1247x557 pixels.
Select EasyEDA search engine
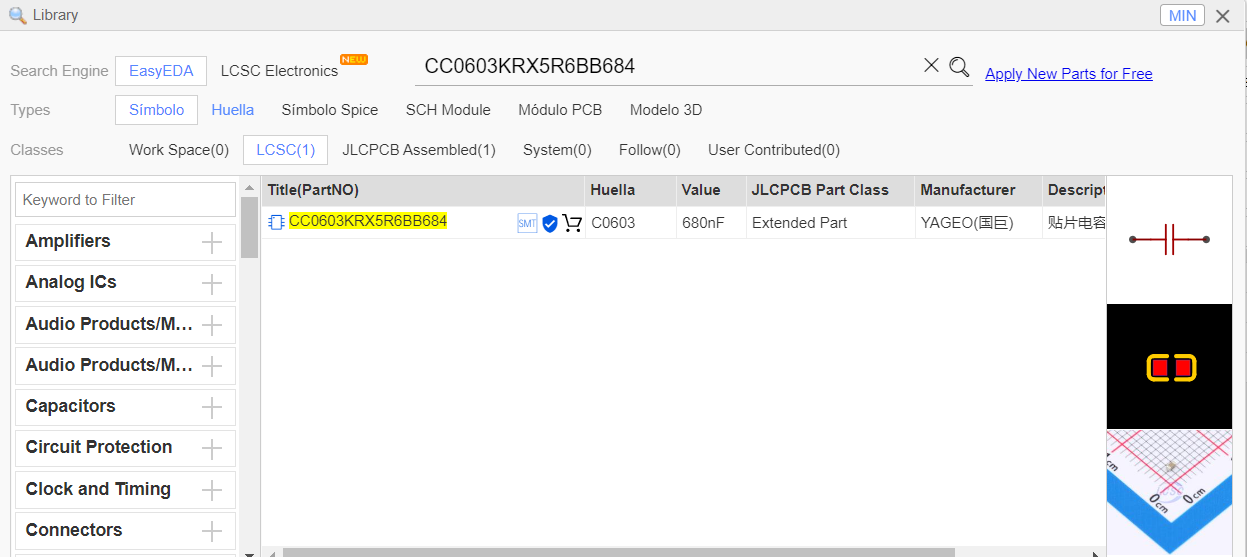point(161,71)
